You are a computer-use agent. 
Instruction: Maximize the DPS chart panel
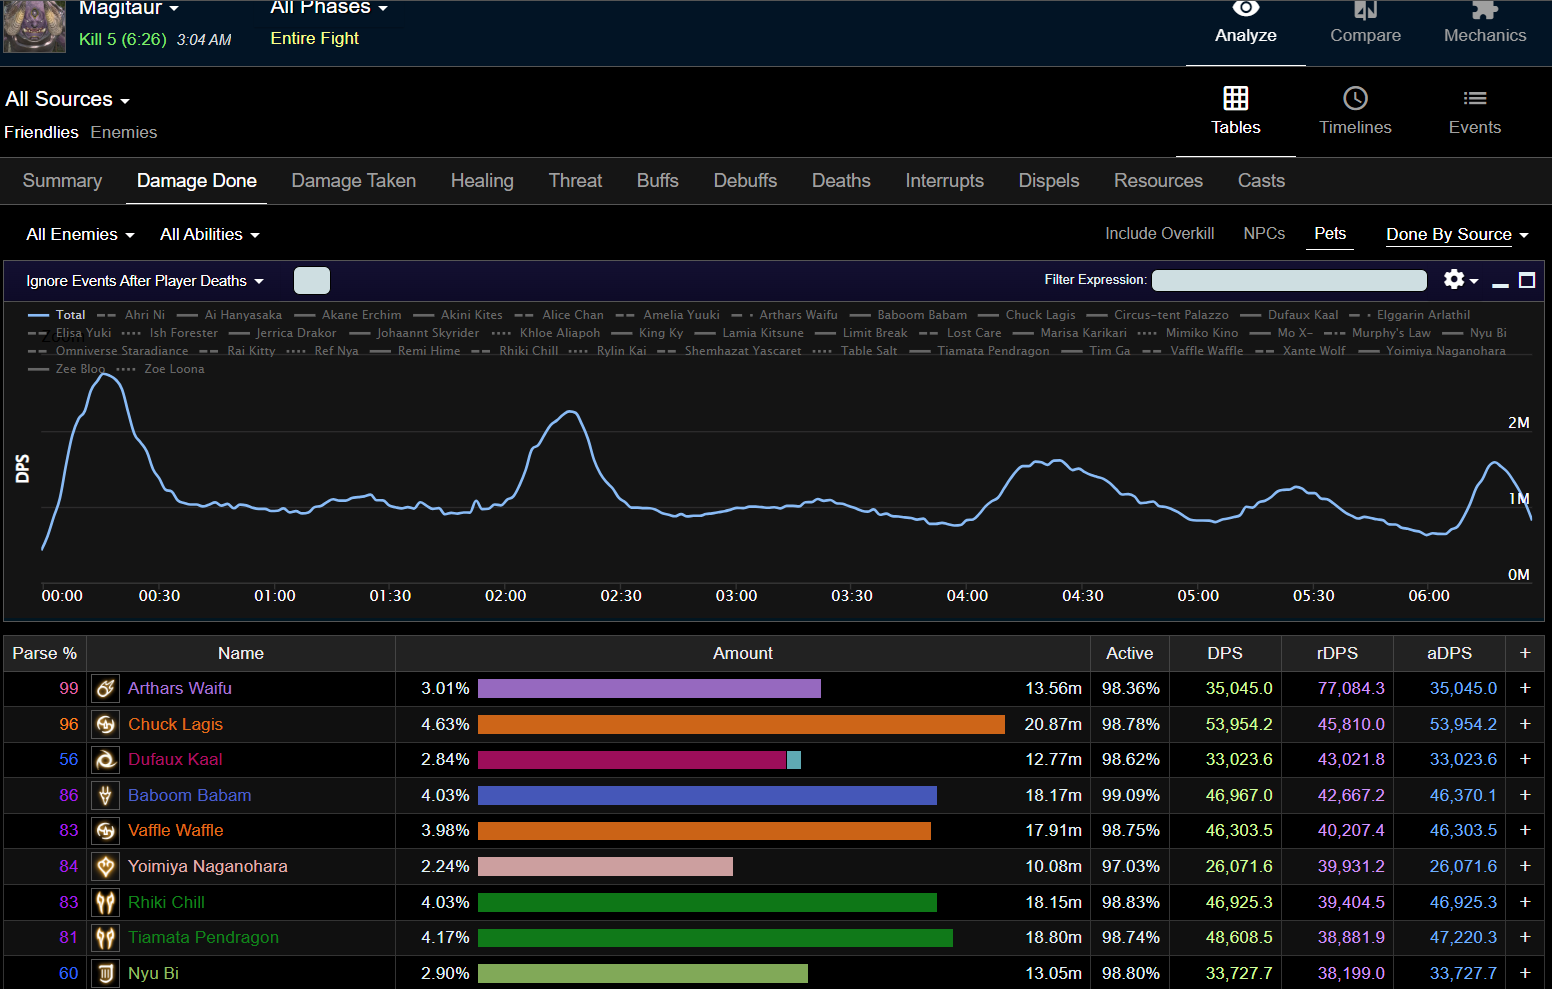tap(1527, 280)
